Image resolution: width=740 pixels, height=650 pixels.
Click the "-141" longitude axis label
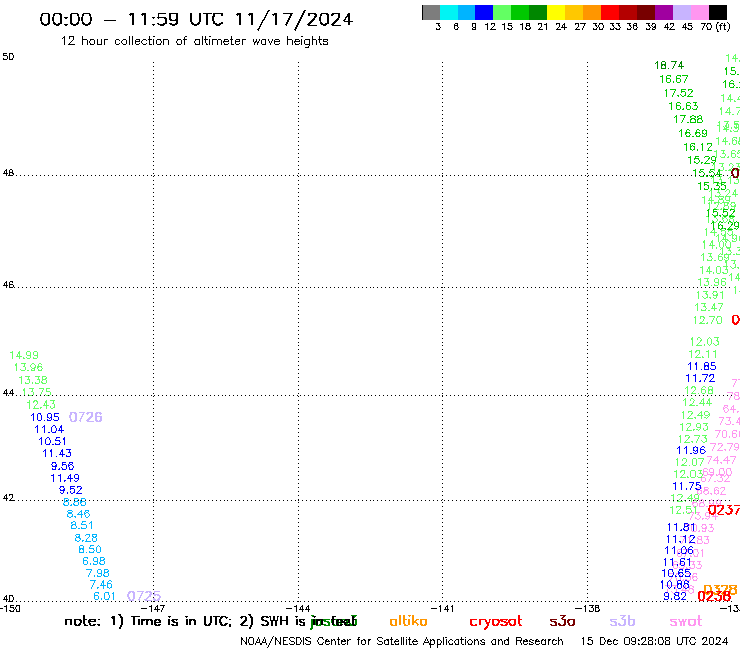click(x=443, y=609)
